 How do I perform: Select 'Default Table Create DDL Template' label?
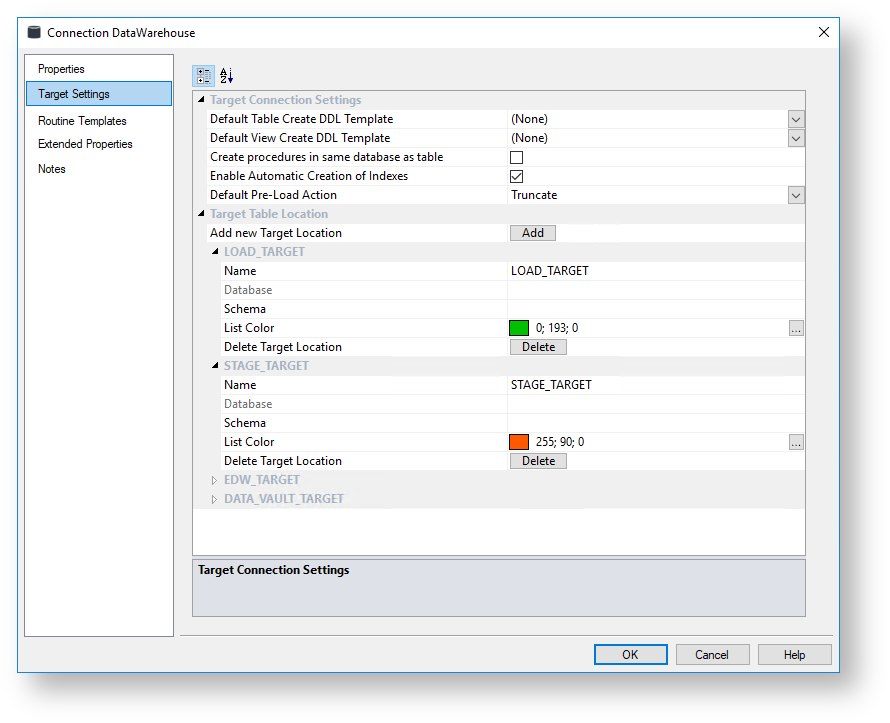tap(301, 119)
